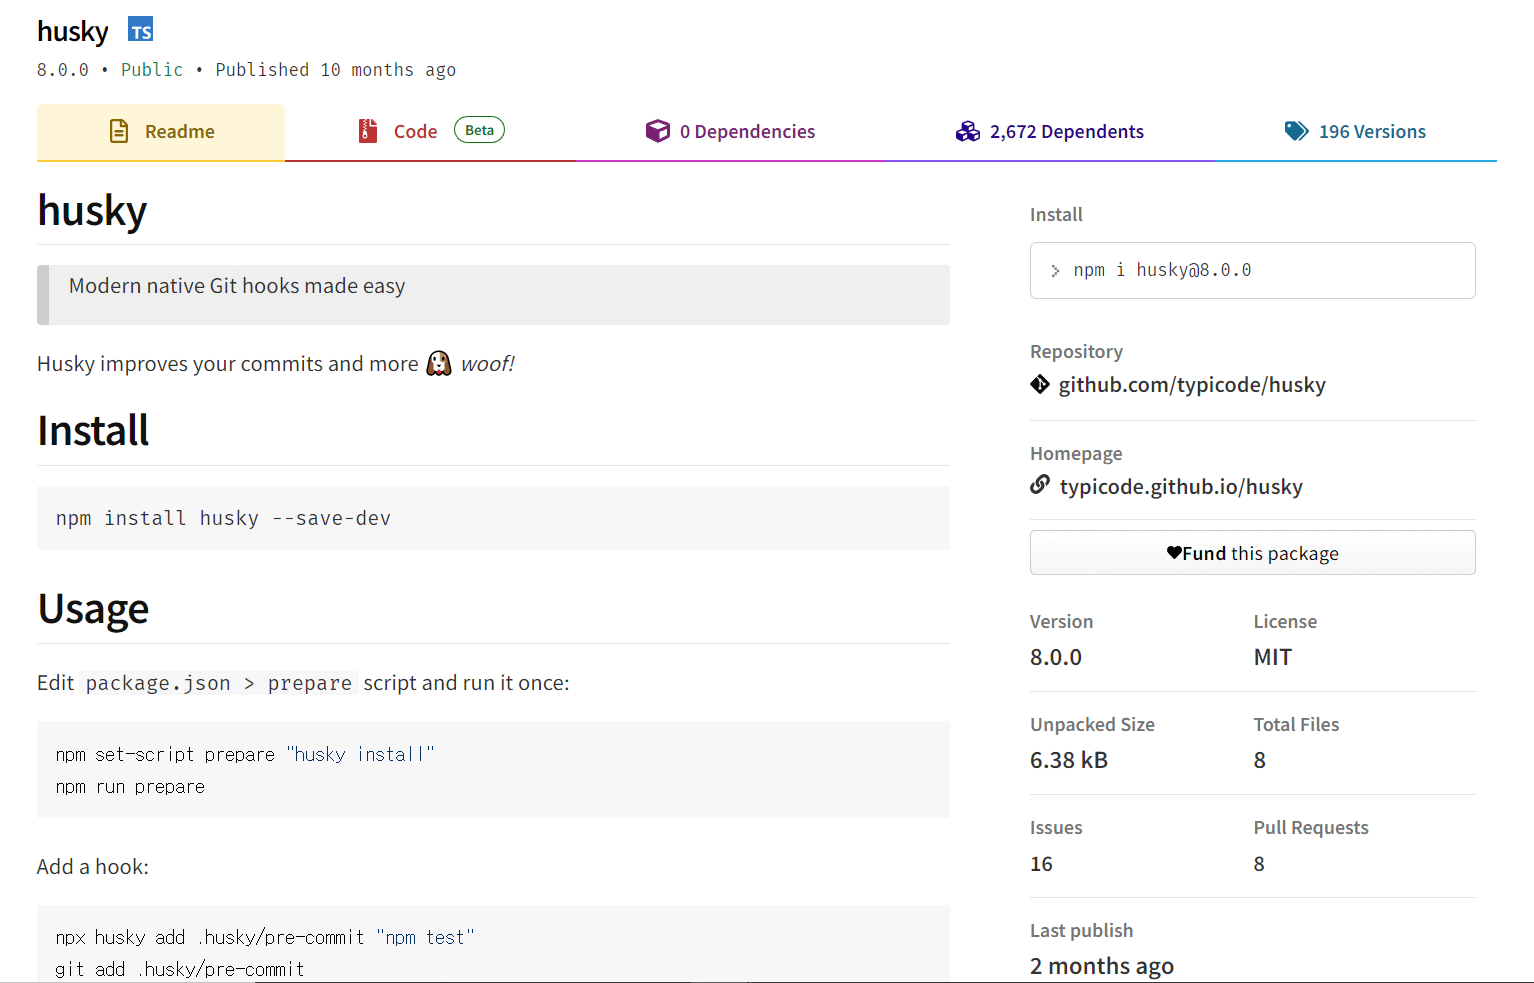Click the Dependents cubes icon

[x=967, y=130]
